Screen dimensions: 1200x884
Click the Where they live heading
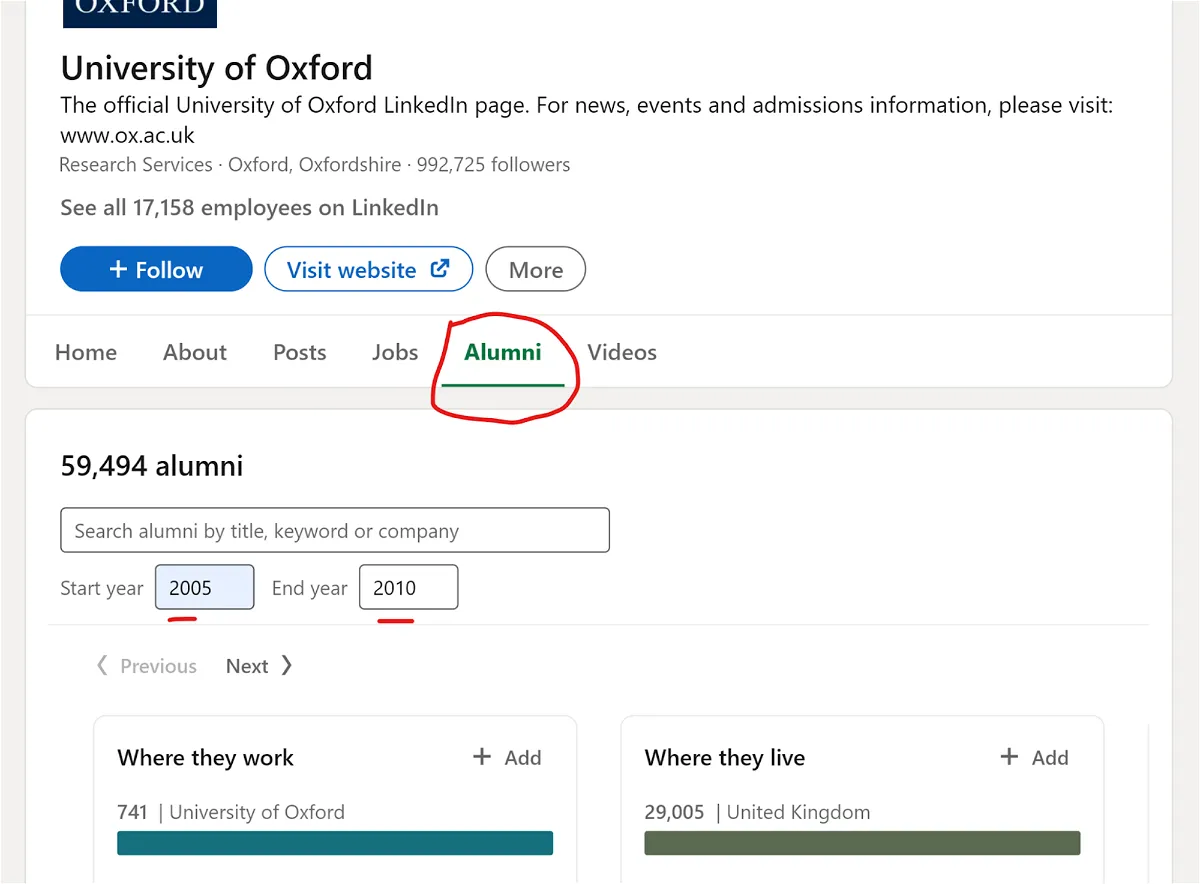coord(725,758)
